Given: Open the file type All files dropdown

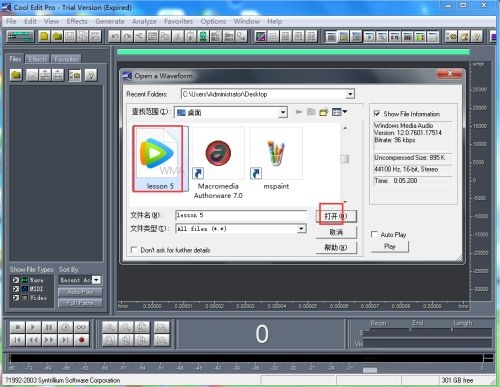Looking at the screenshot, I should [301, 229].
